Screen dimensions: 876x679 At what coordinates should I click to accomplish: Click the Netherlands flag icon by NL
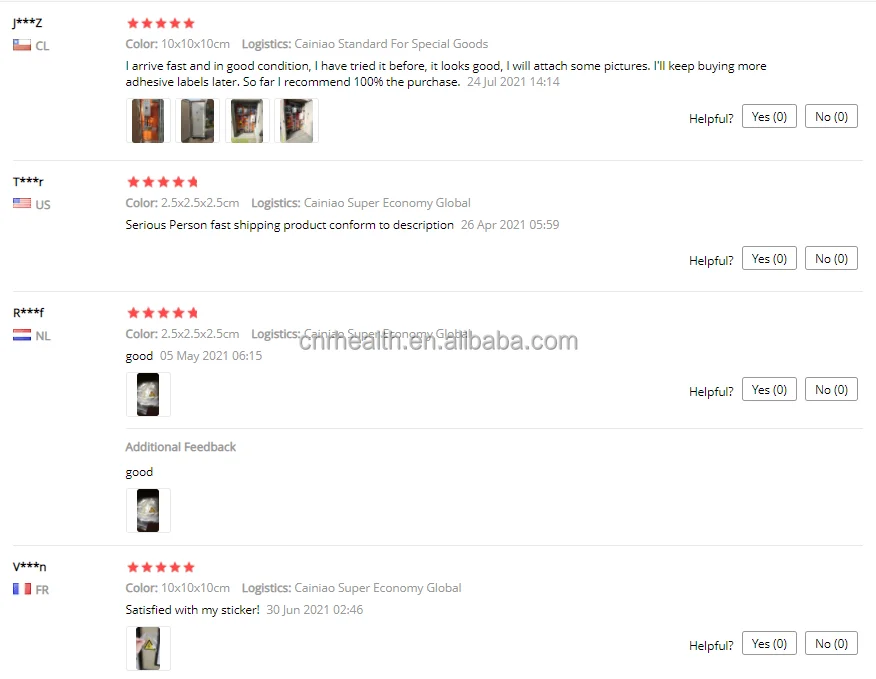(22, 335)
